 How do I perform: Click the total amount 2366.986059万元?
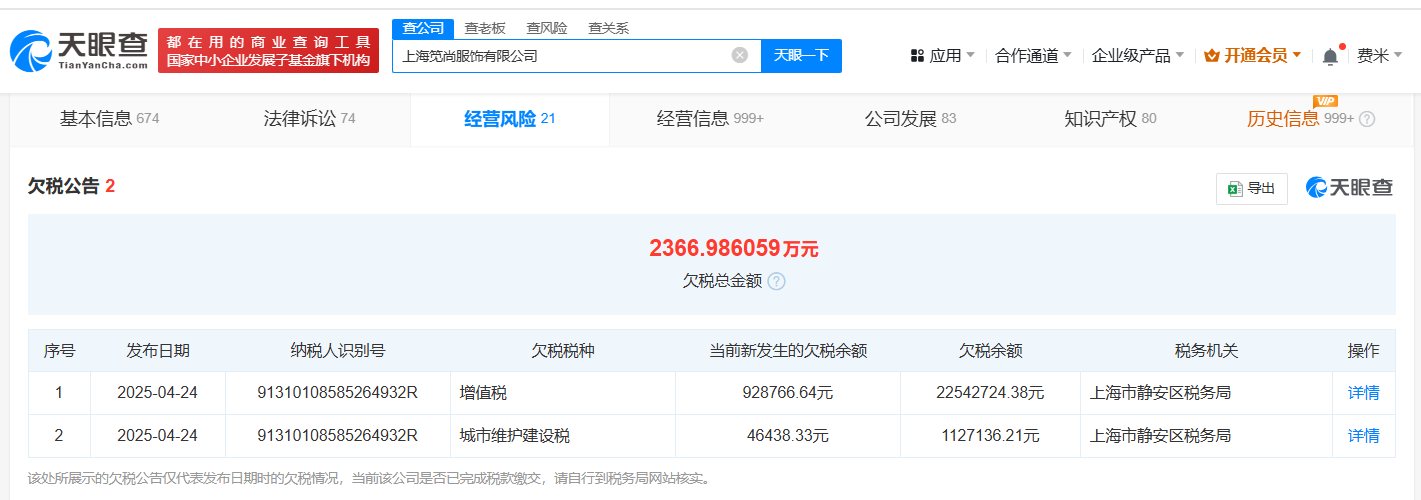[x=733, y=248]
